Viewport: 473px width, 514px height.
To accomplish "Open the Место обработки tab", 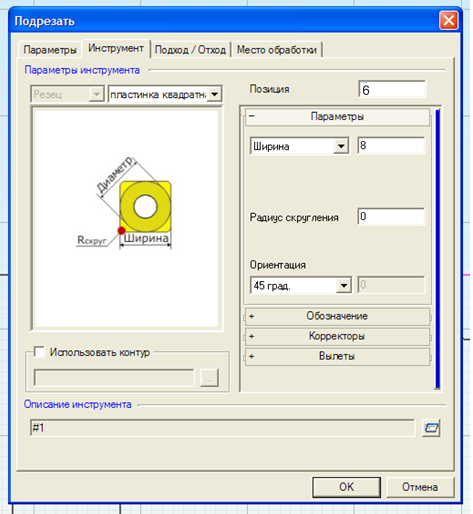I will [277, 50].
